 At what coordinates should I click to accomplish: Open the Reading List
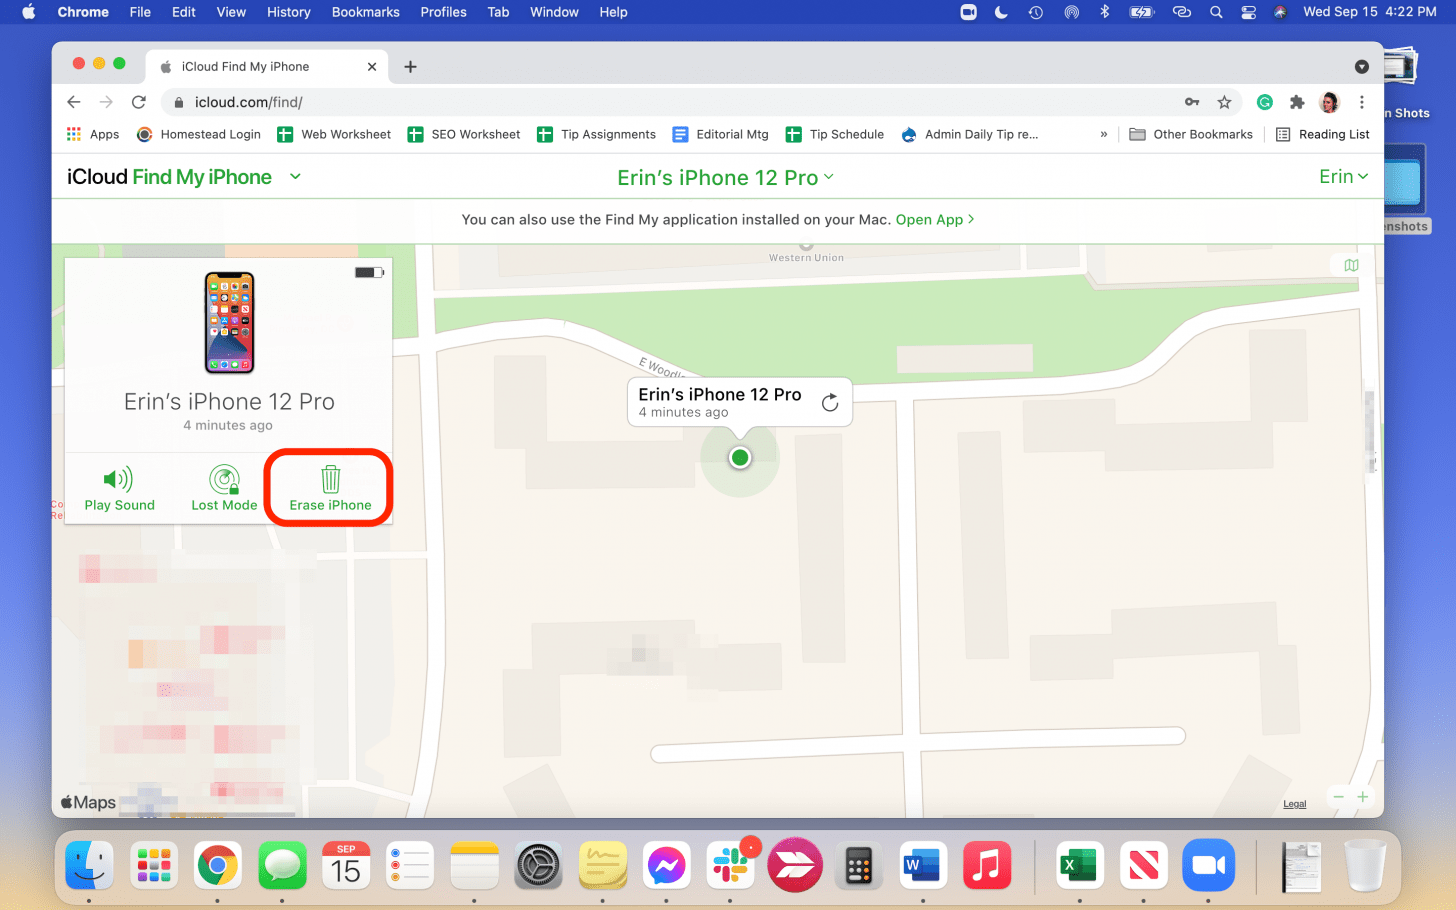[1323, 134]
